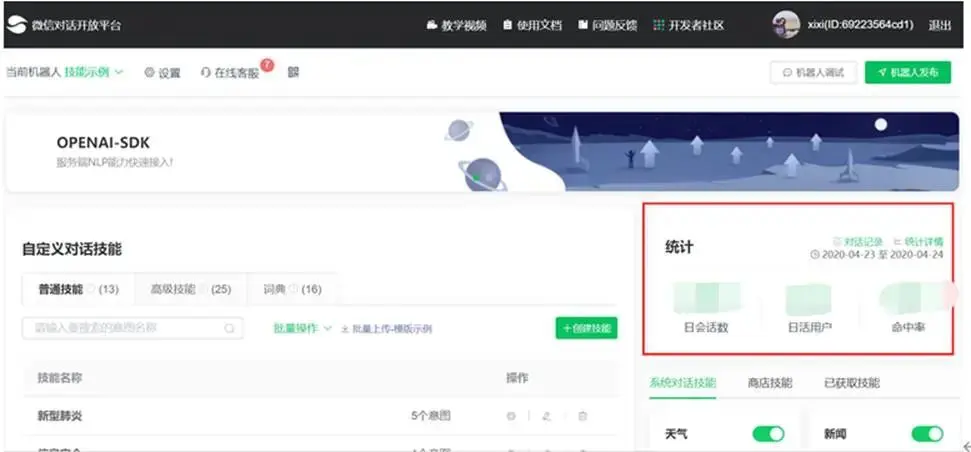Open 教学视频 tutorial videos link

pos(456,25)
